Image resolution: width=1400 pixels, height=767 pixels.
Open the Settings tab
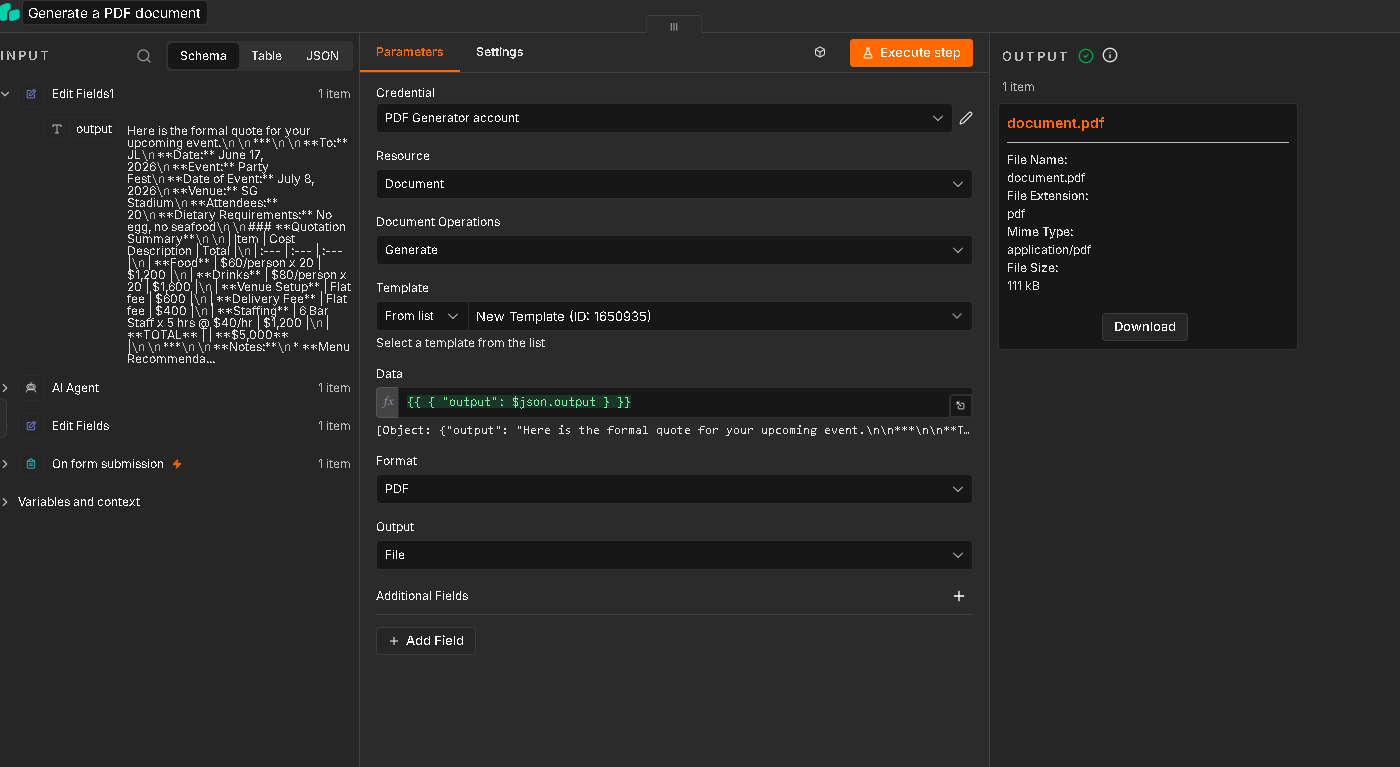click(499, 52)
